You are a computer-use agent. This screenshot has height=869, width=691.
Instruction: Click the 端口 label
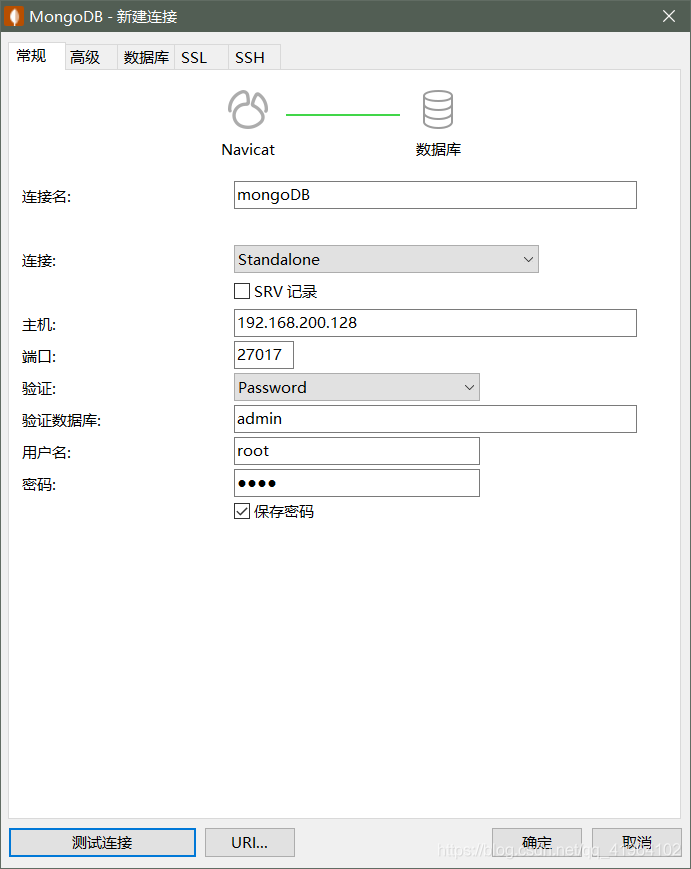tap(39, 357)
